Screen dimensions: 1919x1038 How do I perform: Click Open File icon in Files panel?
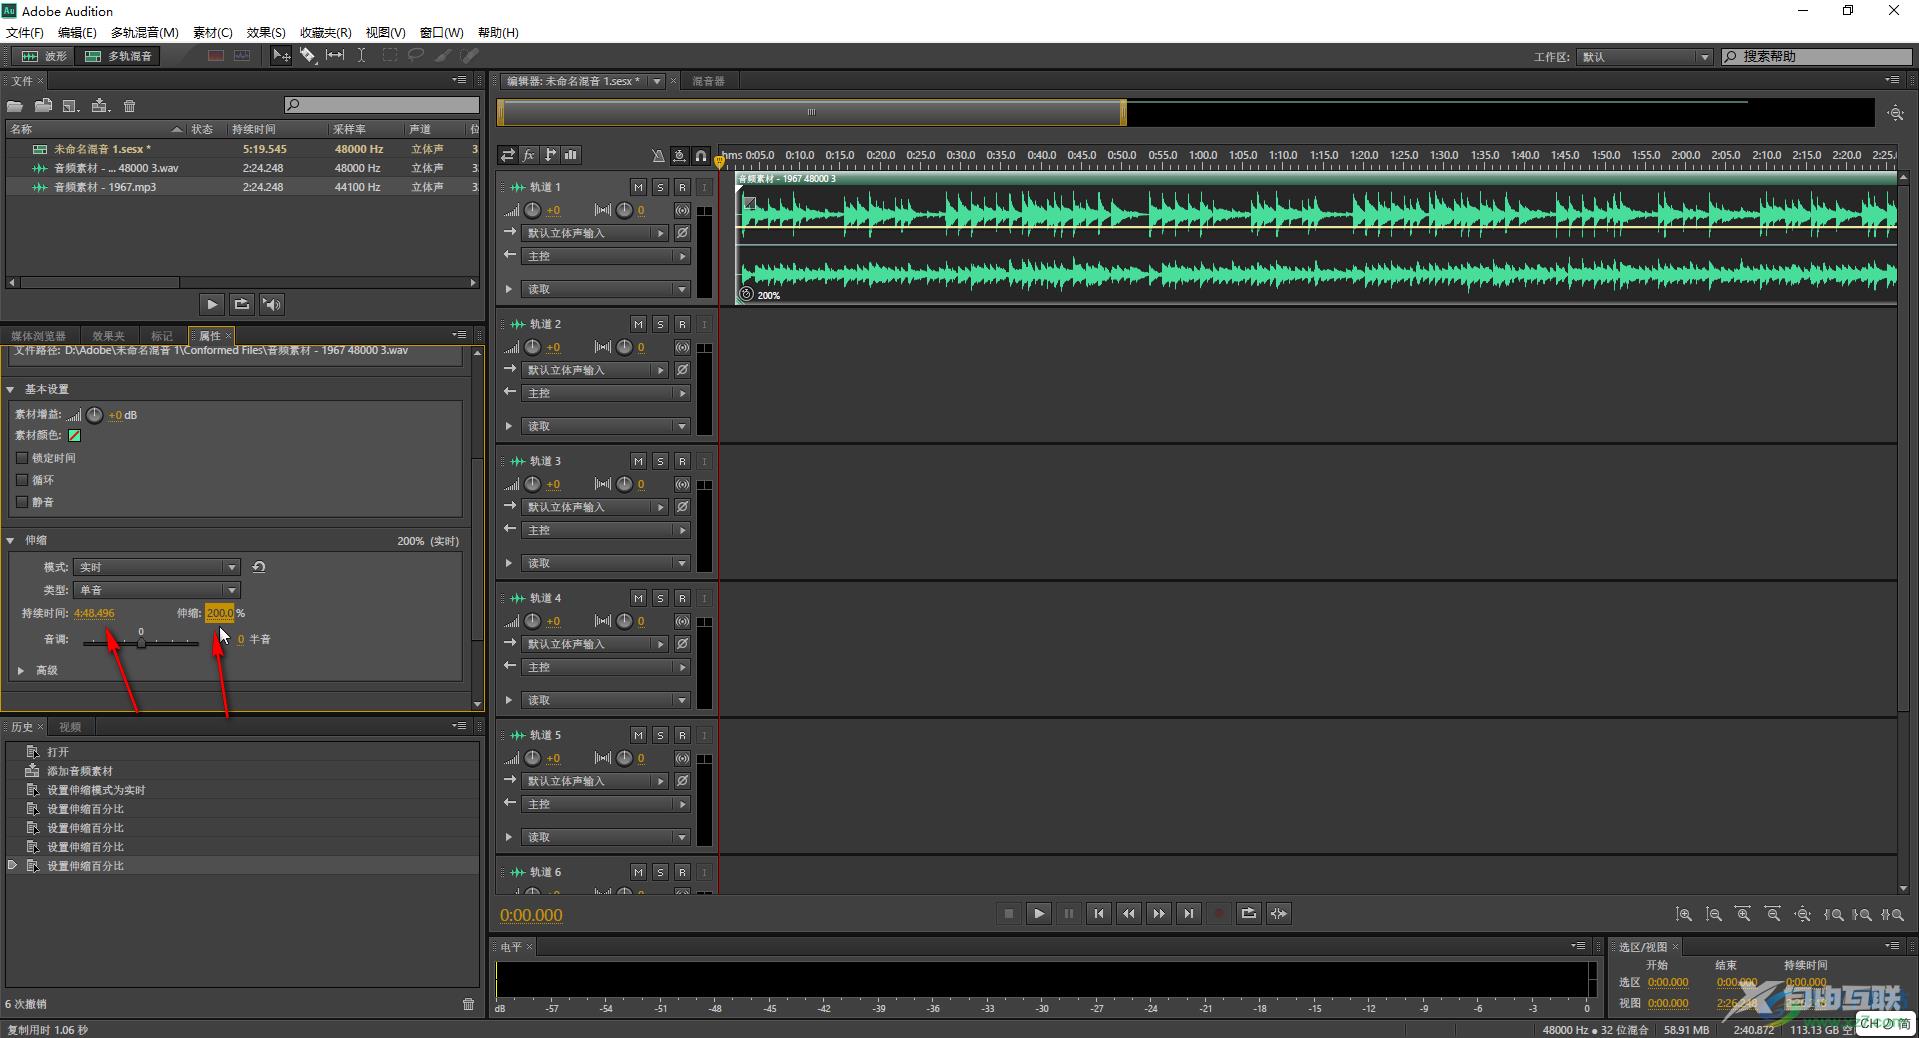(15, 106)
